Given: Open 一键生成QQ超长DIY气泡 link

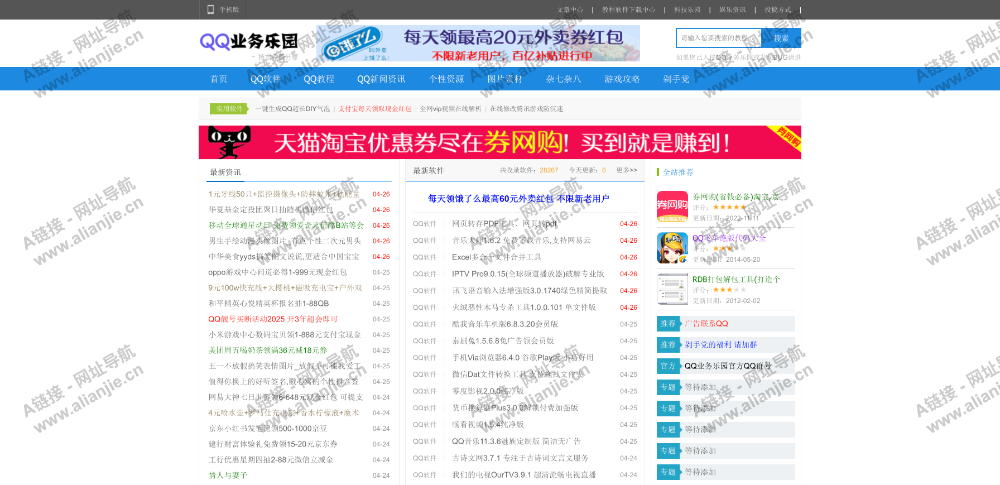Looking at the screenshot, I should tap(293, 109).
